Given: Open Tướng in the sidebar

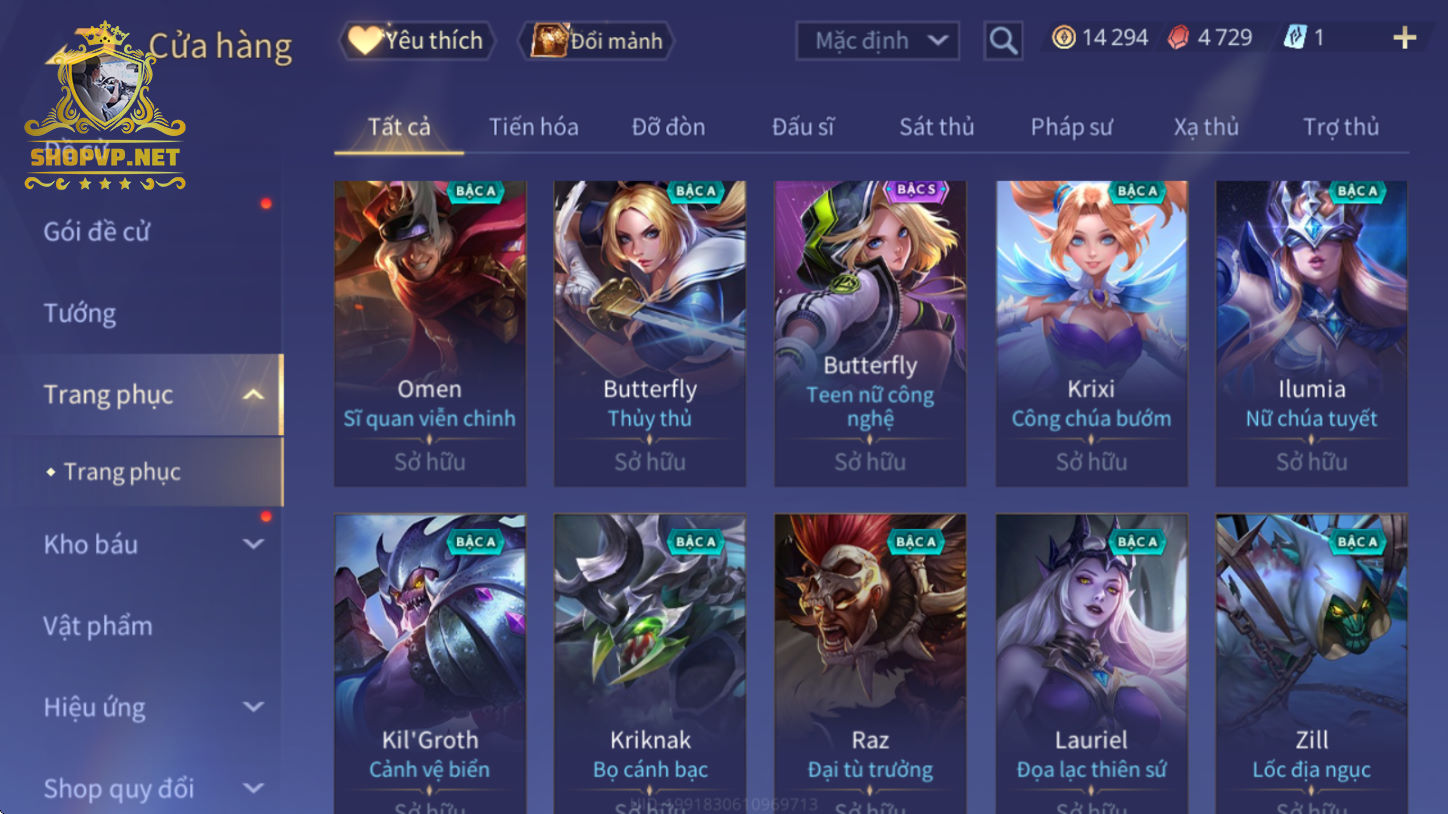Looking at the screenshot, I should [x=80, y=313].
